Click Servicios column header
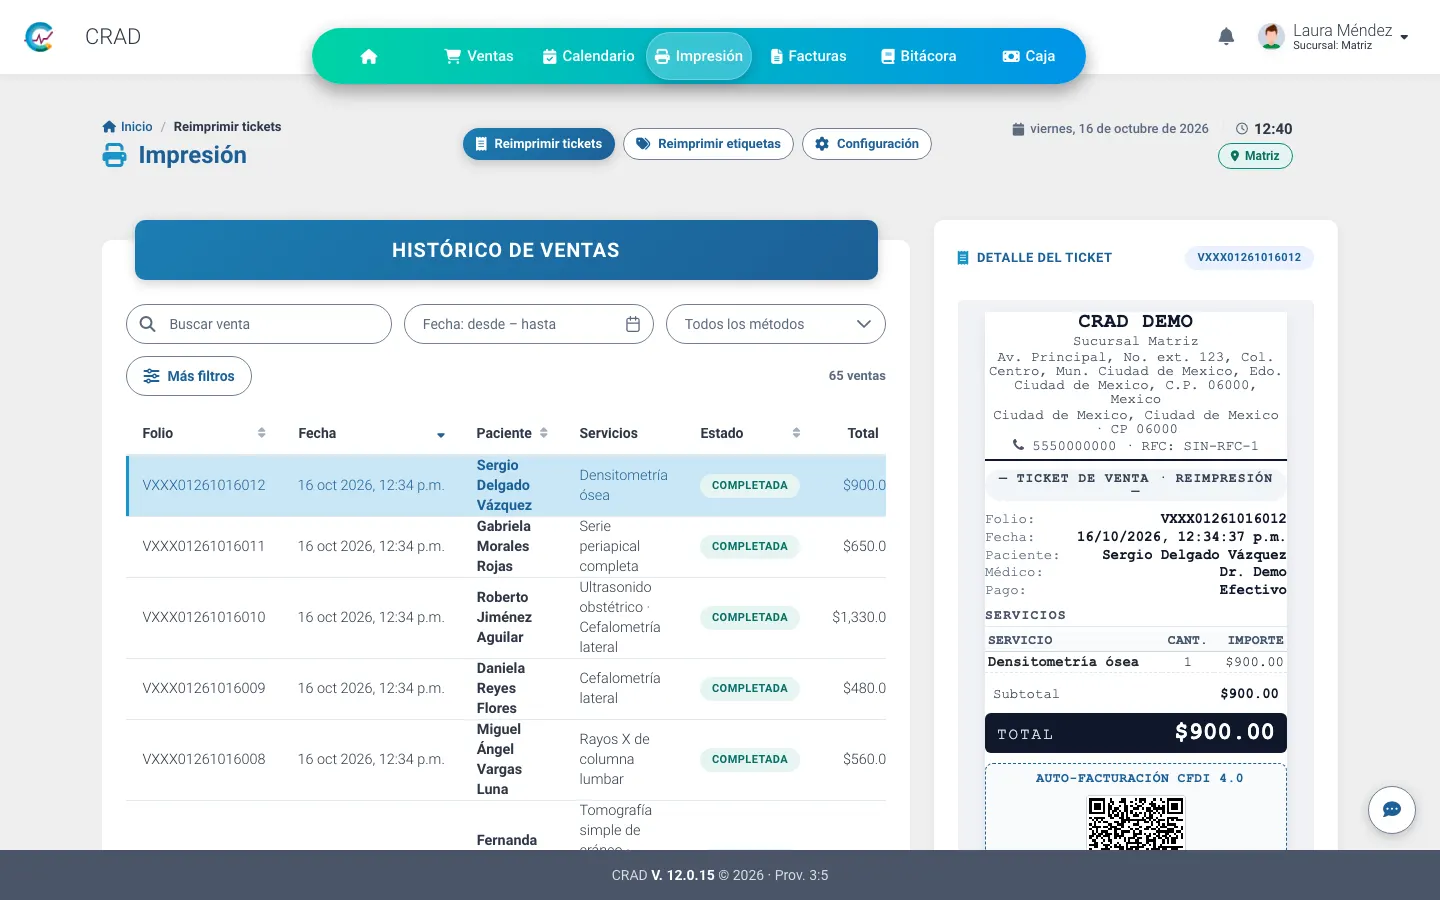Screen dimensions: 1440x900 click(608, 433)
